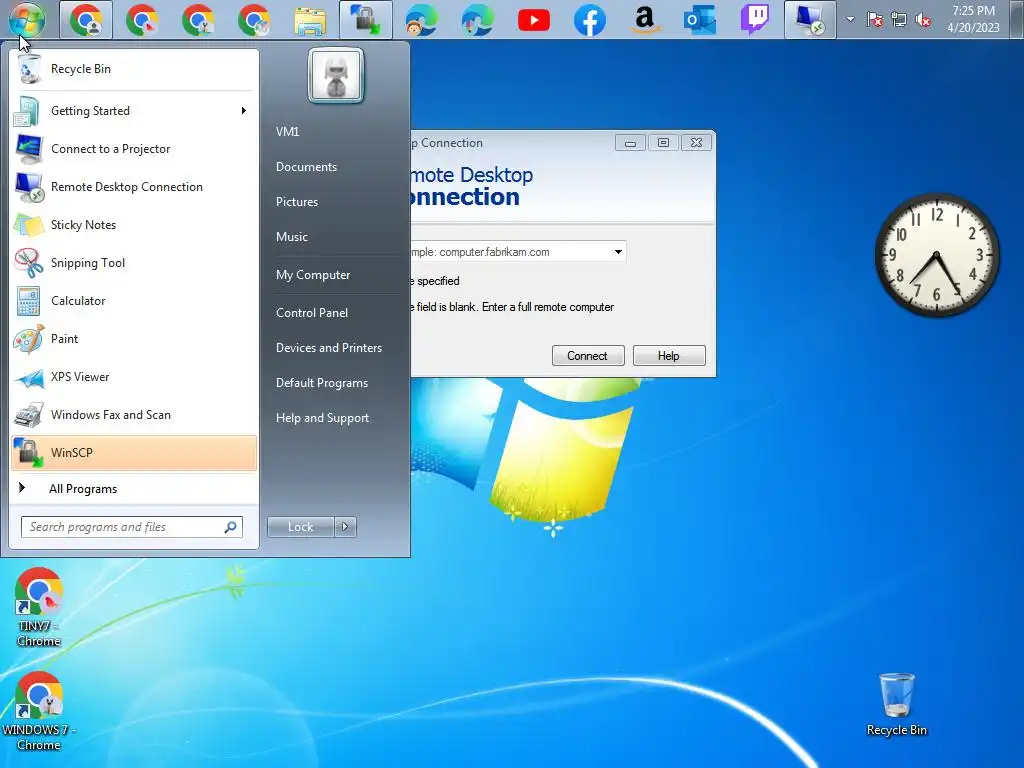Open Chrome with red arrow badge in taskbar
The height and width of the screenshot is (768, 1024).
142,20
